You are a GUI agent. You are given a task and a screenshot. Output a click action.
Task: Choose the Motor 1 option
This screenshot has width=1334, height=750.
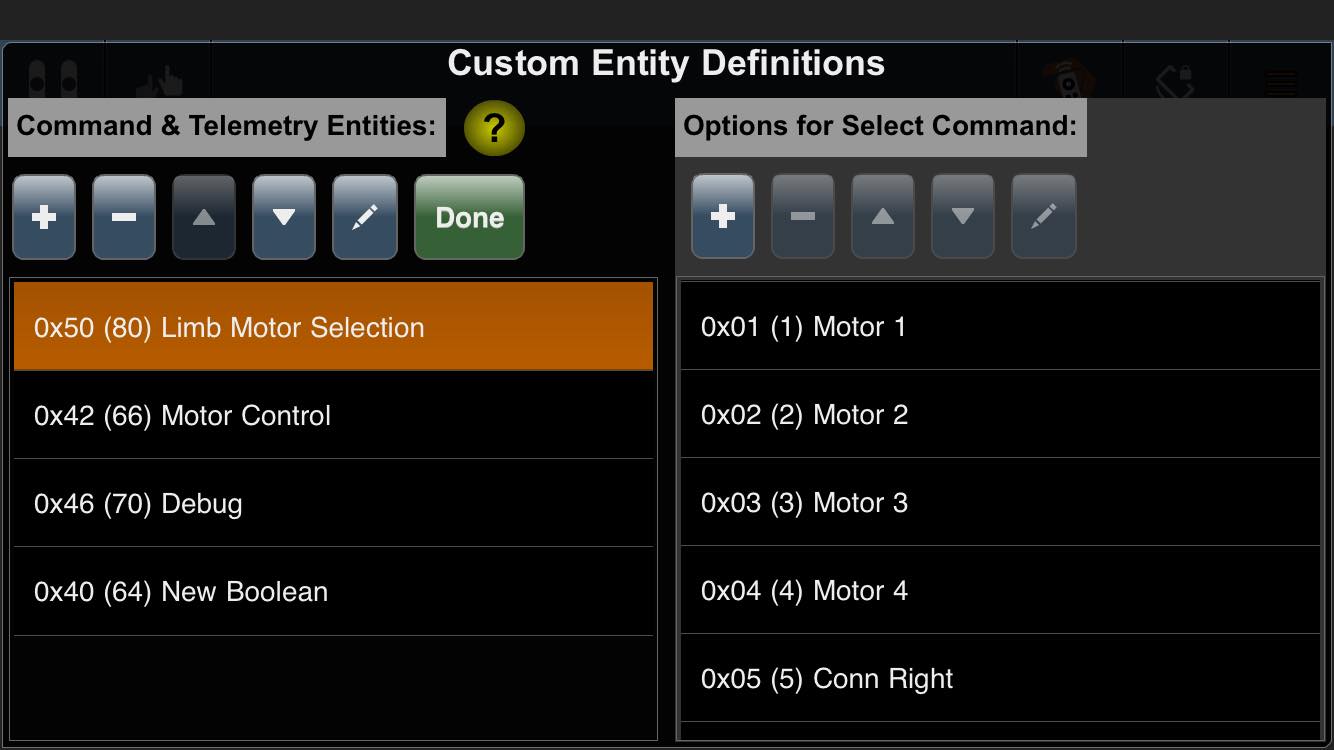[1000, 326]
